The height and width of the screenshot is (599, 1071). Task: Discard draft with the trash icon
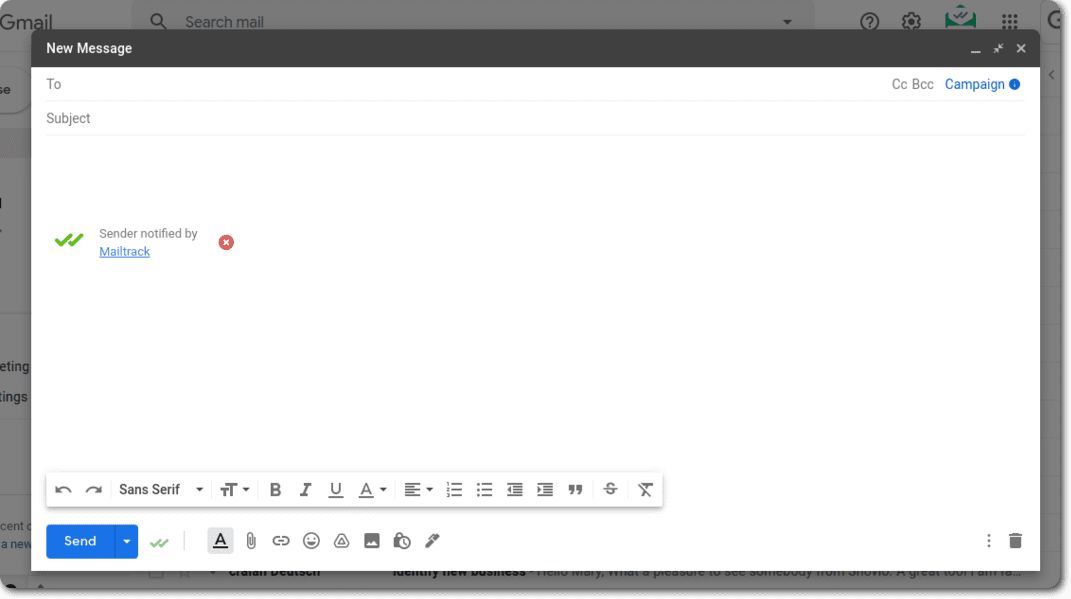1015,541
